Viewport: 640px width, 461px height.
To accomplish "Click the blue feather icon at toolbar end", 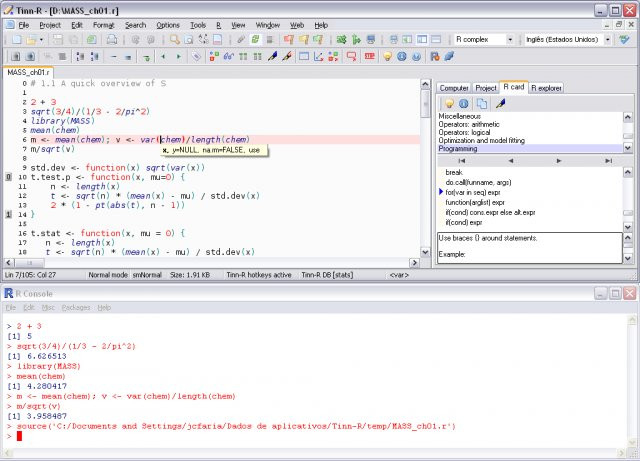I will tap(449, 57).
